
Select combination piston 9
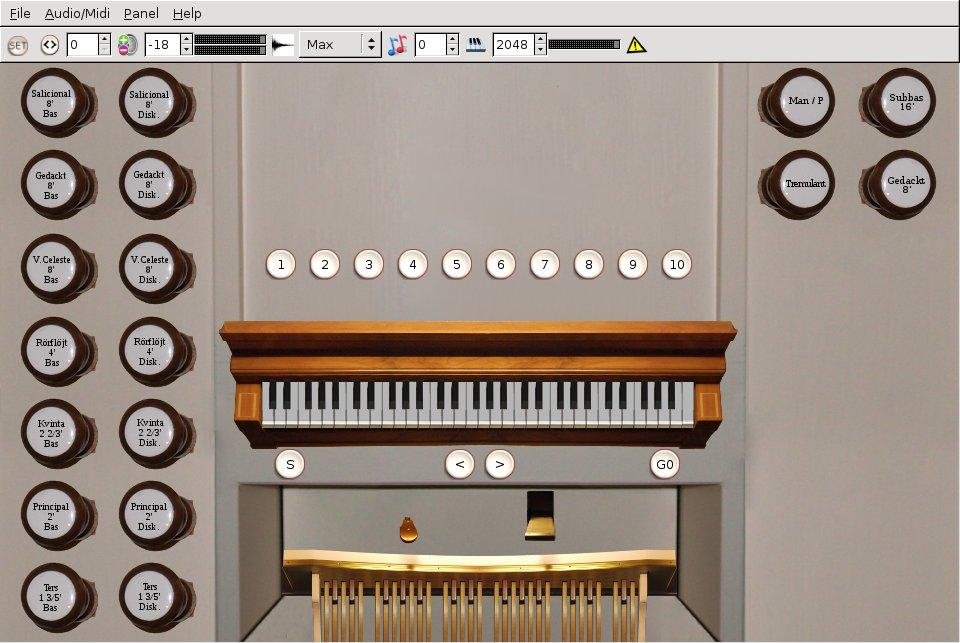click(633, 265)
